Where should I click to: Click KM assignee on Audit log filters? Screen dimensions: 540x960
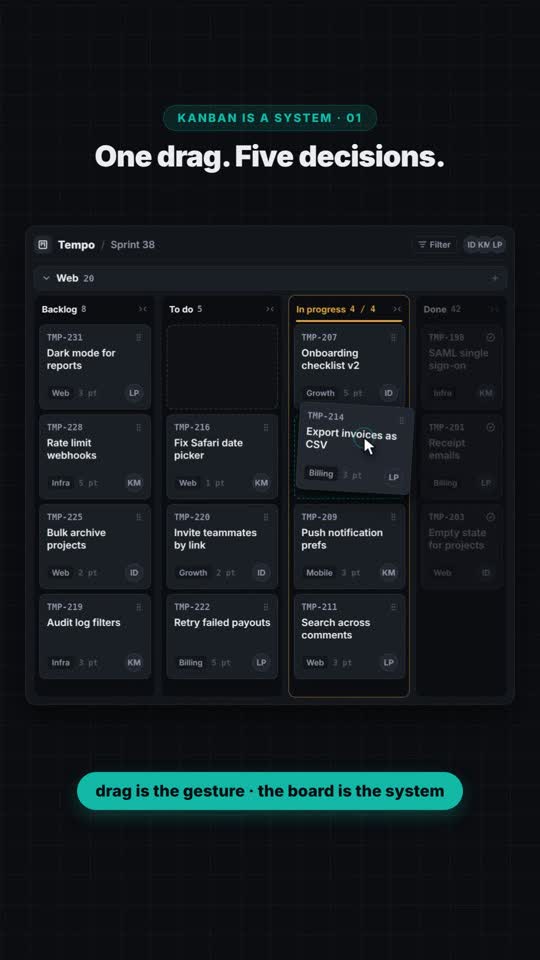134,662
